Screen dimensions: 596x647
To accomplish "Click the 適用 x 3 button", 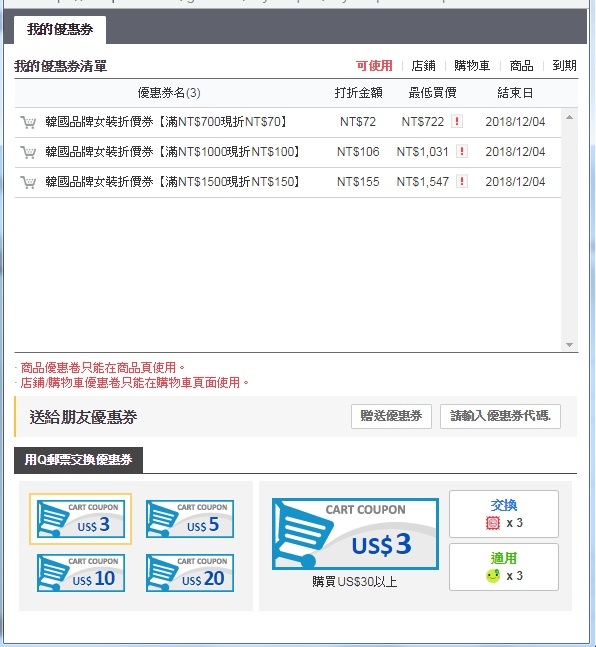I will (x=504, y=567).
